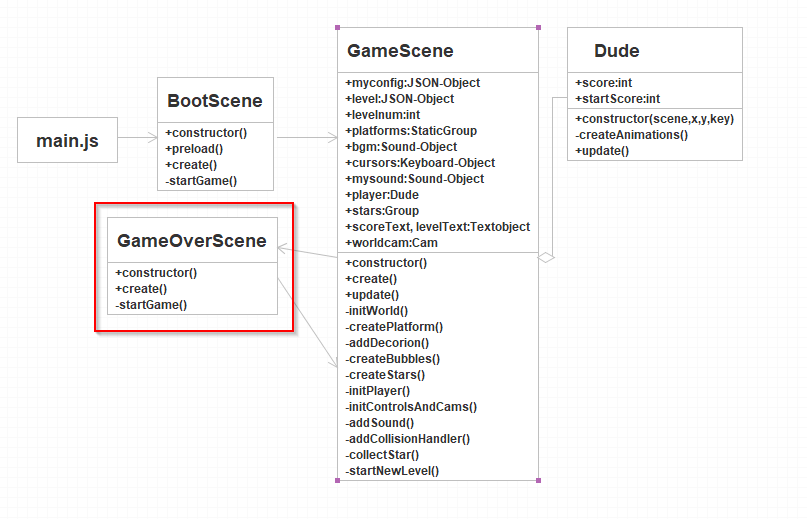This screenshot has height=519, width=807.
Task: Click the arrowhead between main.js and BootScene
Action: click(152, 140)
